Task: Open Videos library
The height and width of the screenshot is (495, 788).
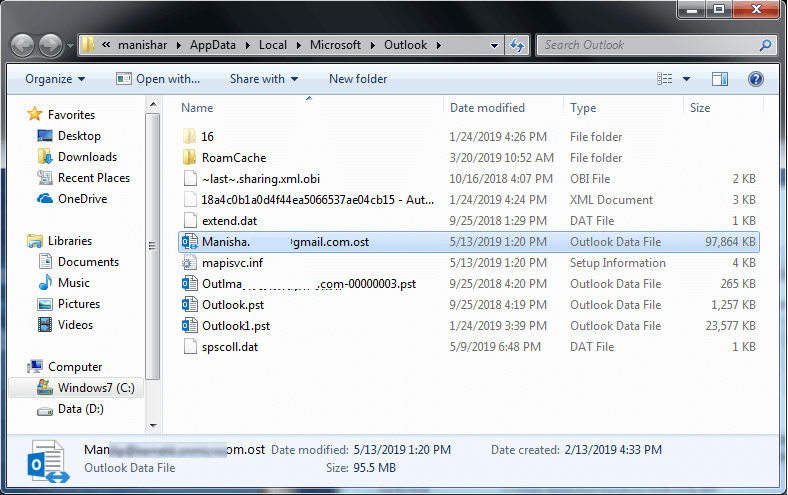Action: 75,325
